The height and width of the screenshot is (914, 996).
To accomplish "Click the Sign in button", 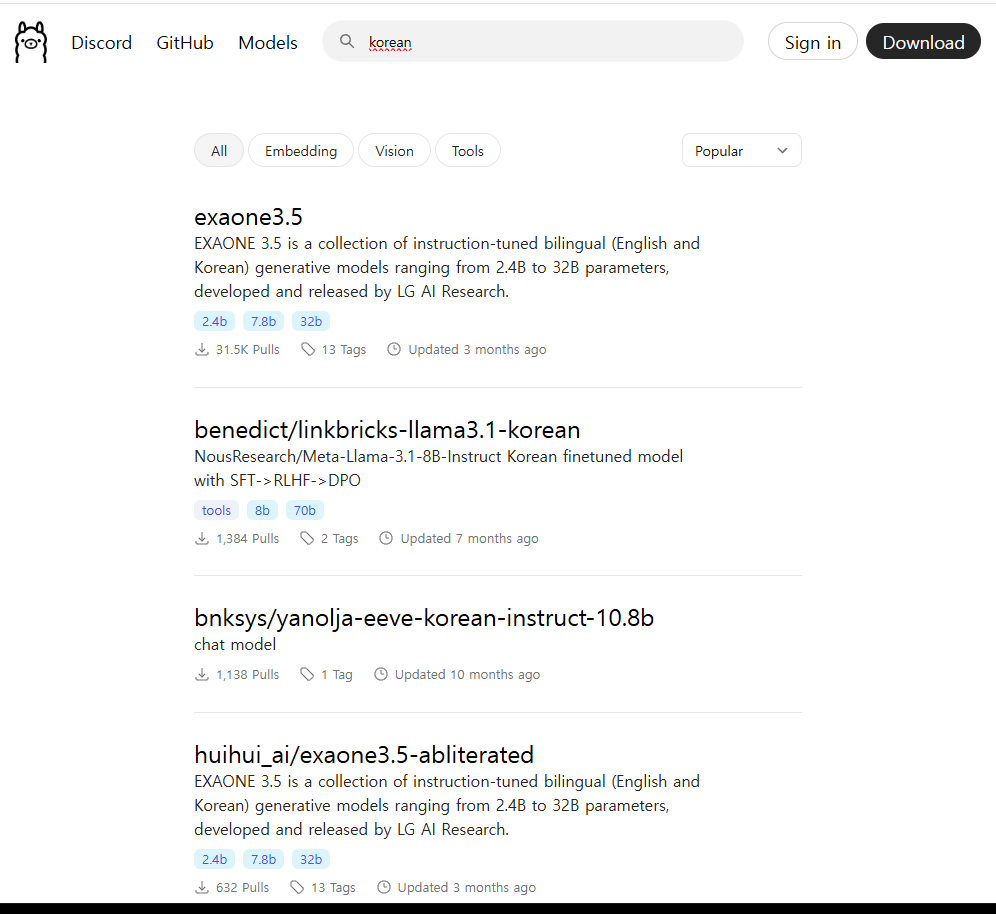I will pyautogui.click(x=812, y=42).
